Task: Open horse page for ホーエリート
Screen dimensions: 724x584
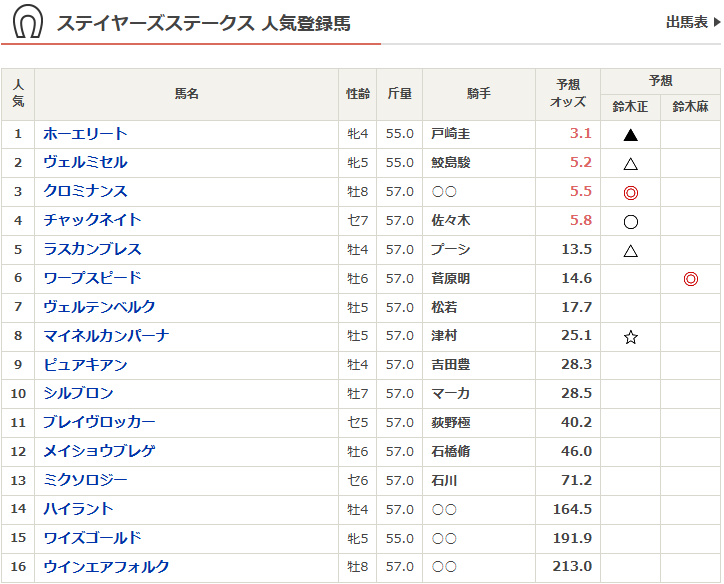Action: 85,134
